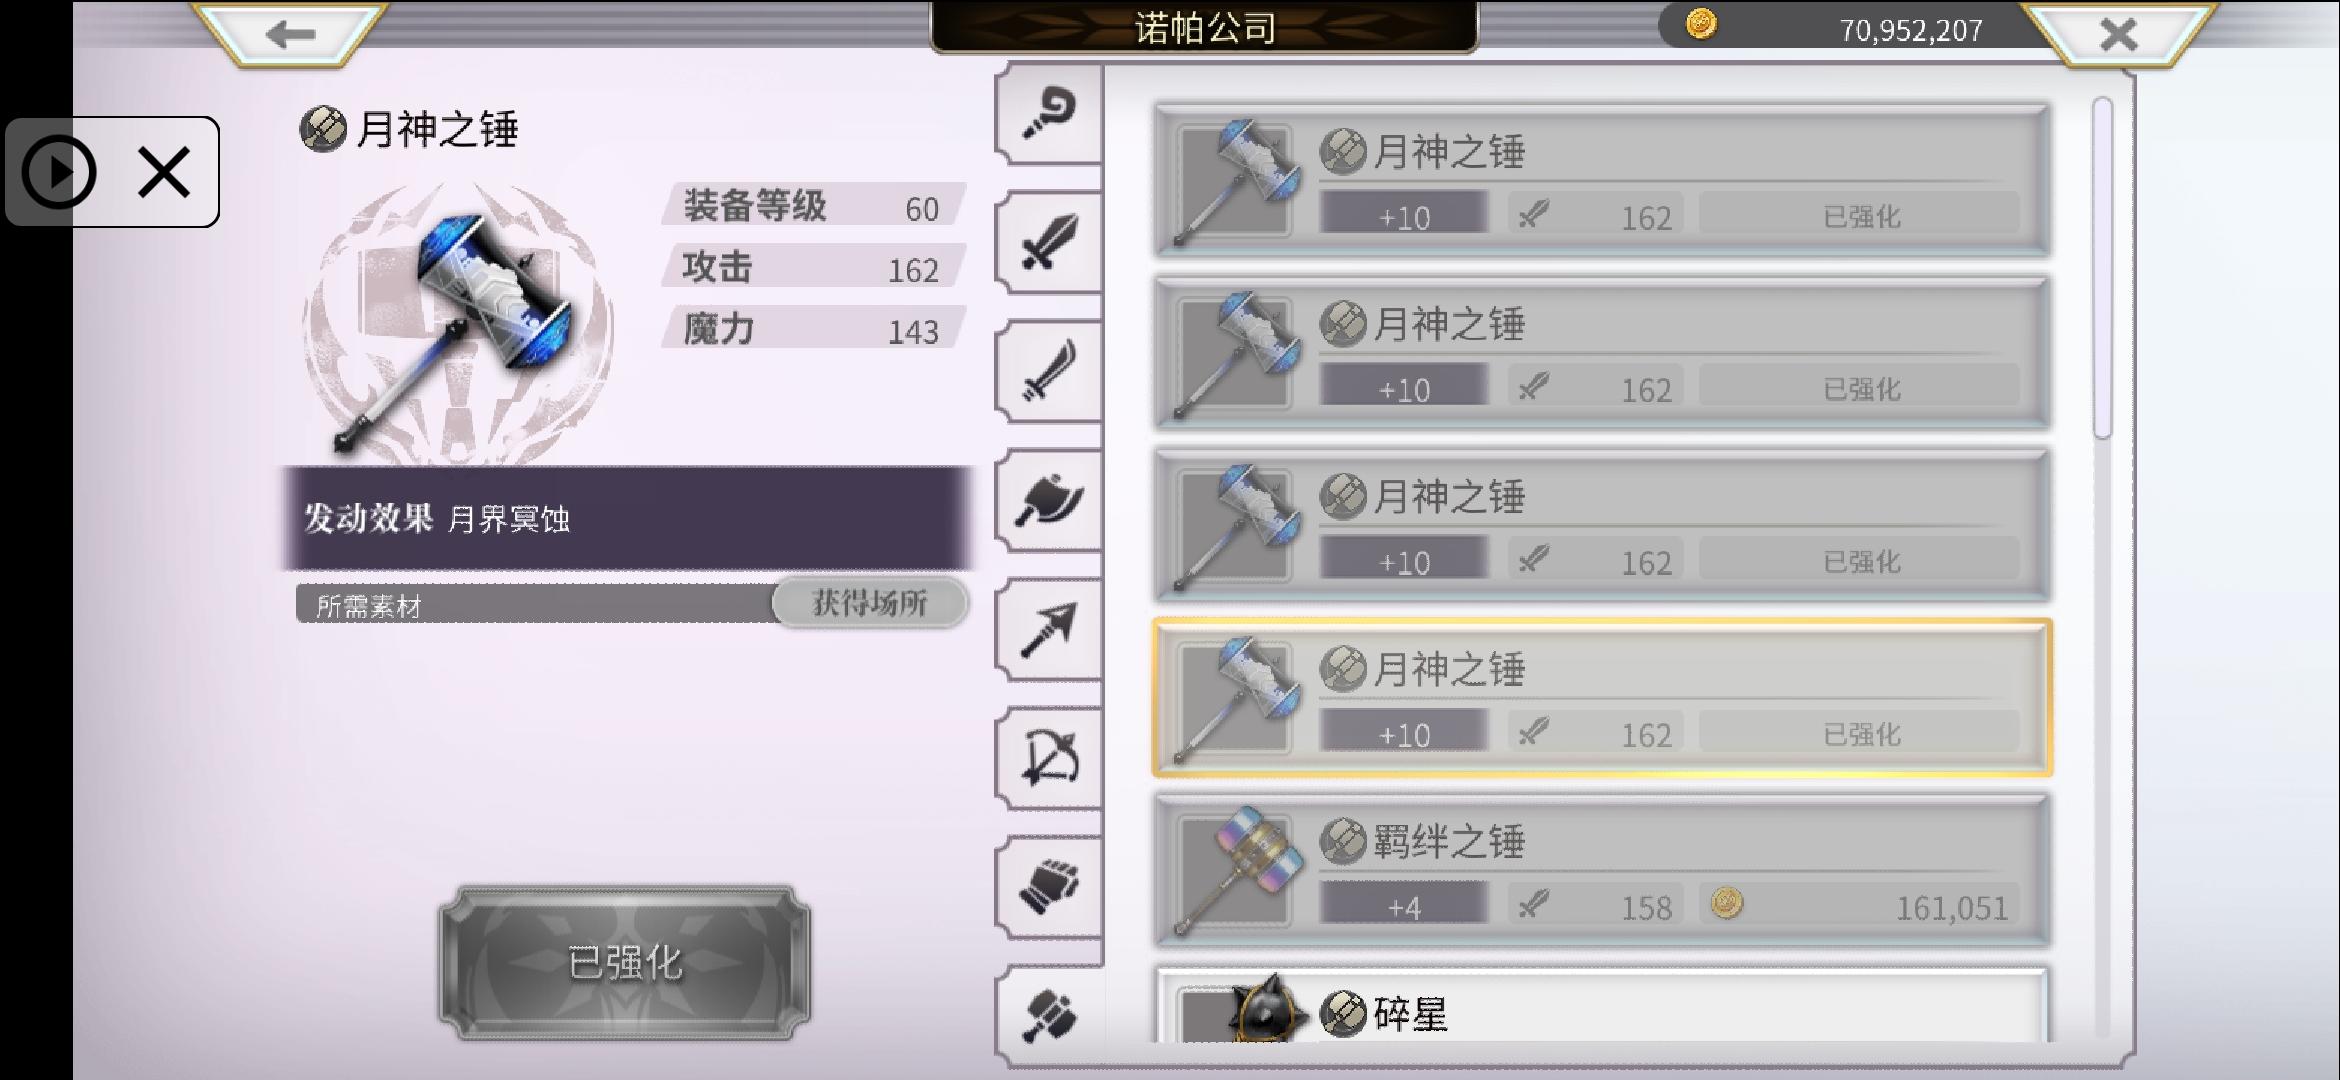
Task: Select the bow weapon category tab
Action: 1049,758
